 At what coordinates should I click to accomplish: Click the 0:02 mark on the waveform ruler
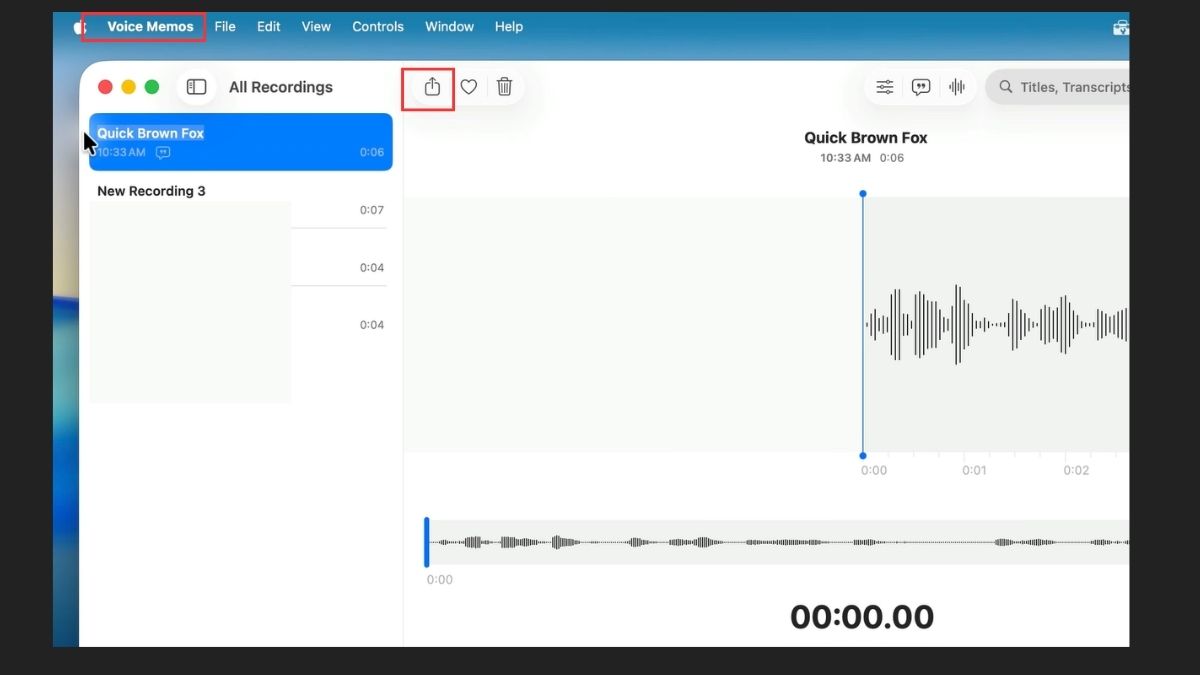click(1076, 470)
